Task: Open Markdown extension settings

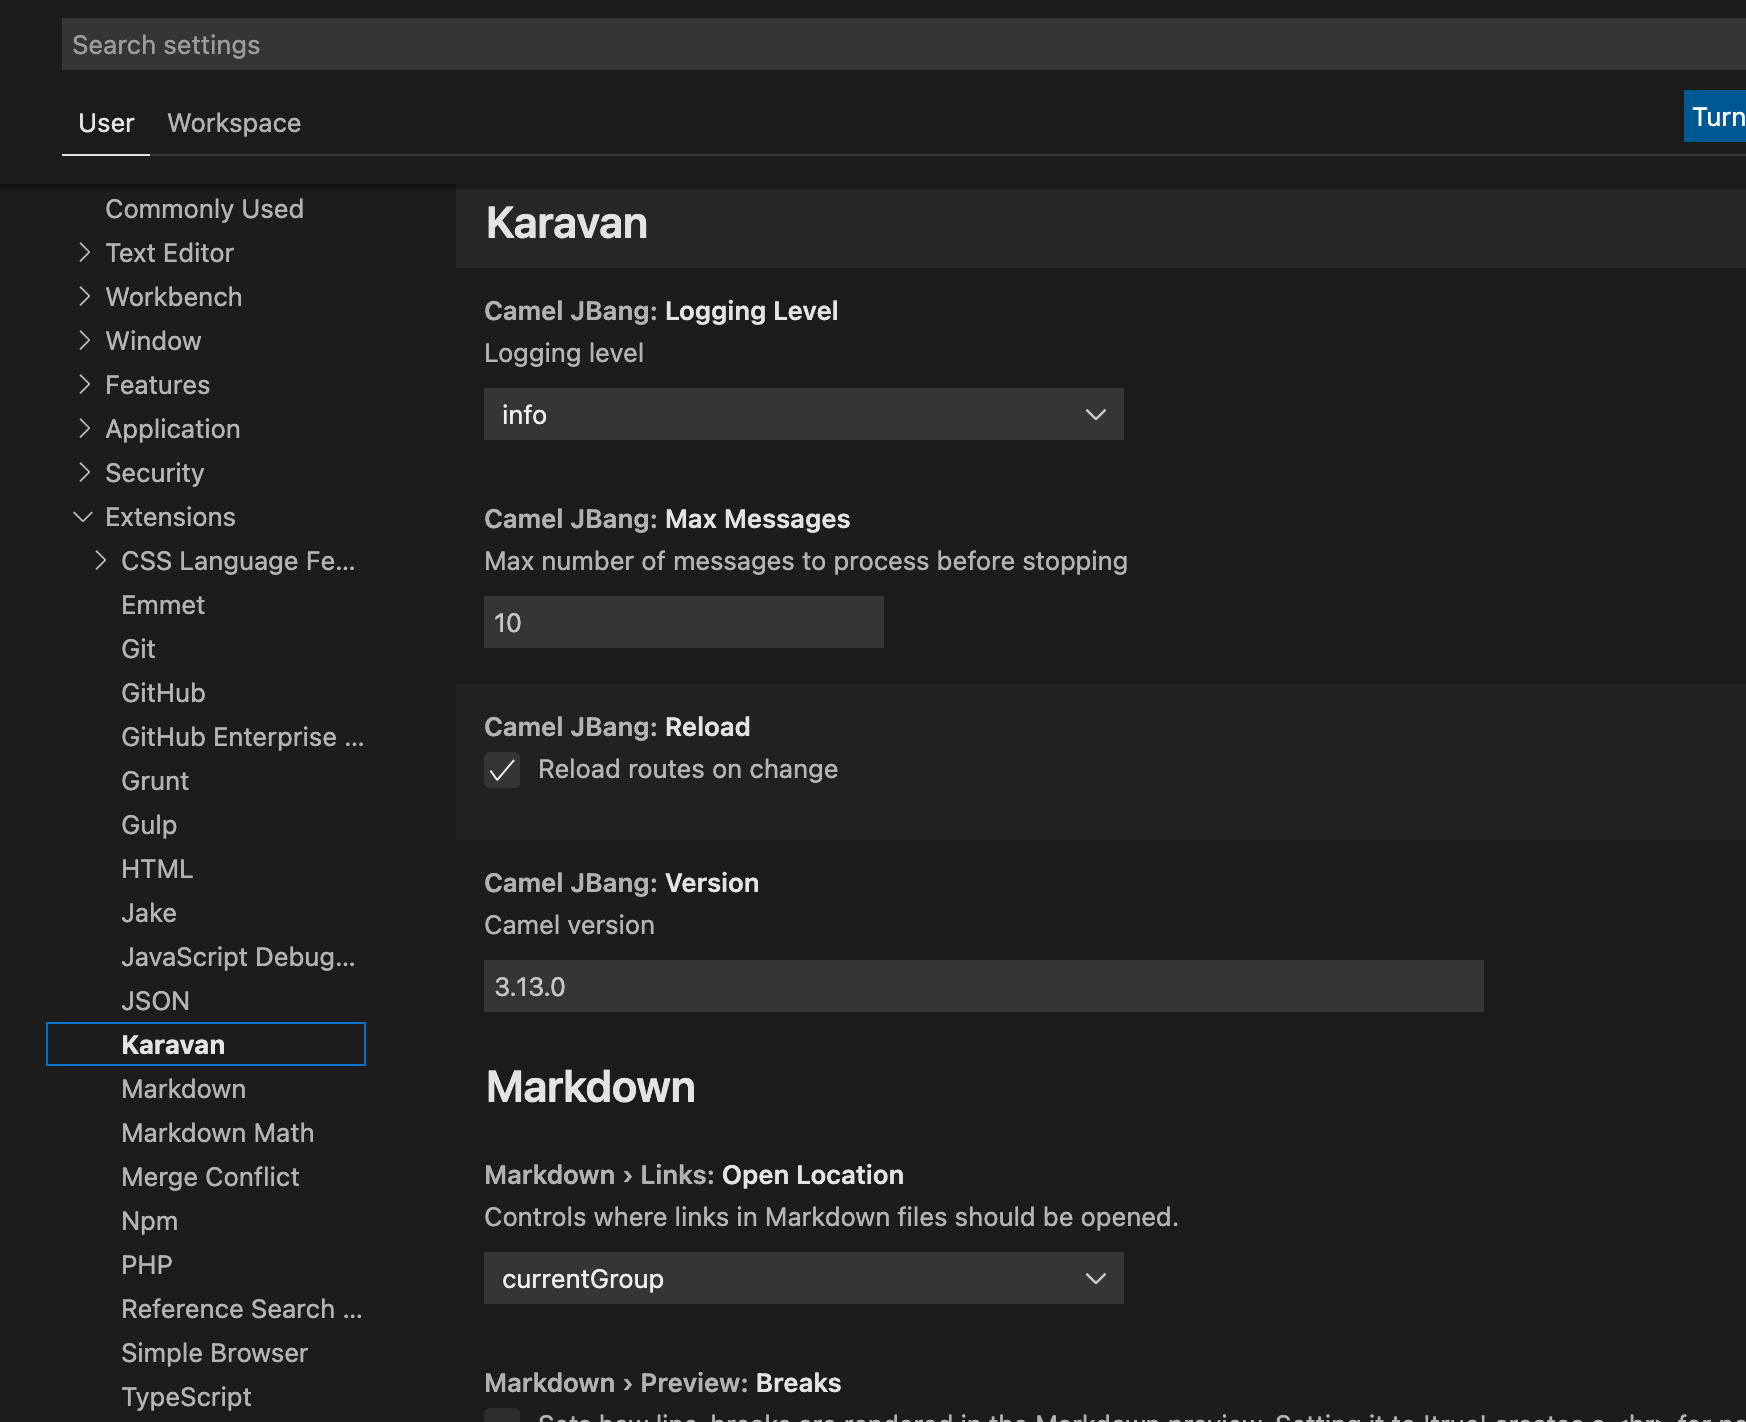Action: (183, 1088)
